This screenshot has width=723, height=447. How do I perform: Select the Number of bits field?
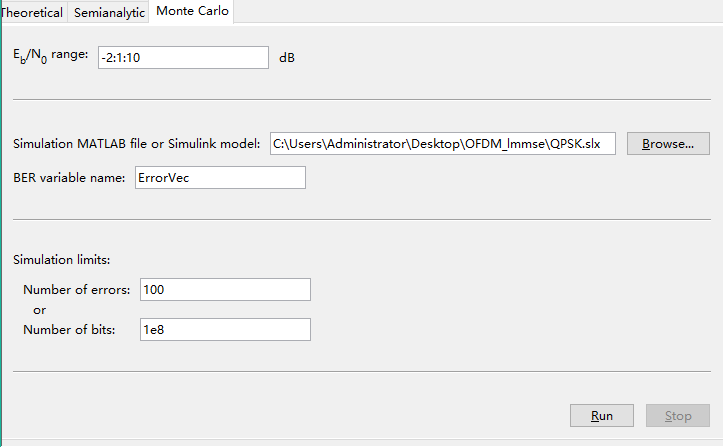point(225,329)
